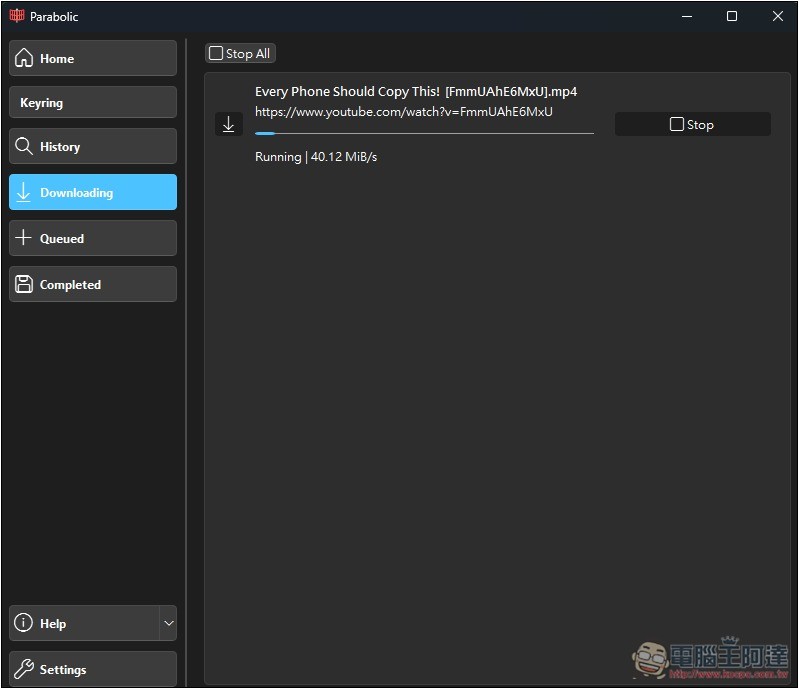The image size is (799, 689).
Task: Click the YouTube URL of the download
Action: [x=403, y=112]
